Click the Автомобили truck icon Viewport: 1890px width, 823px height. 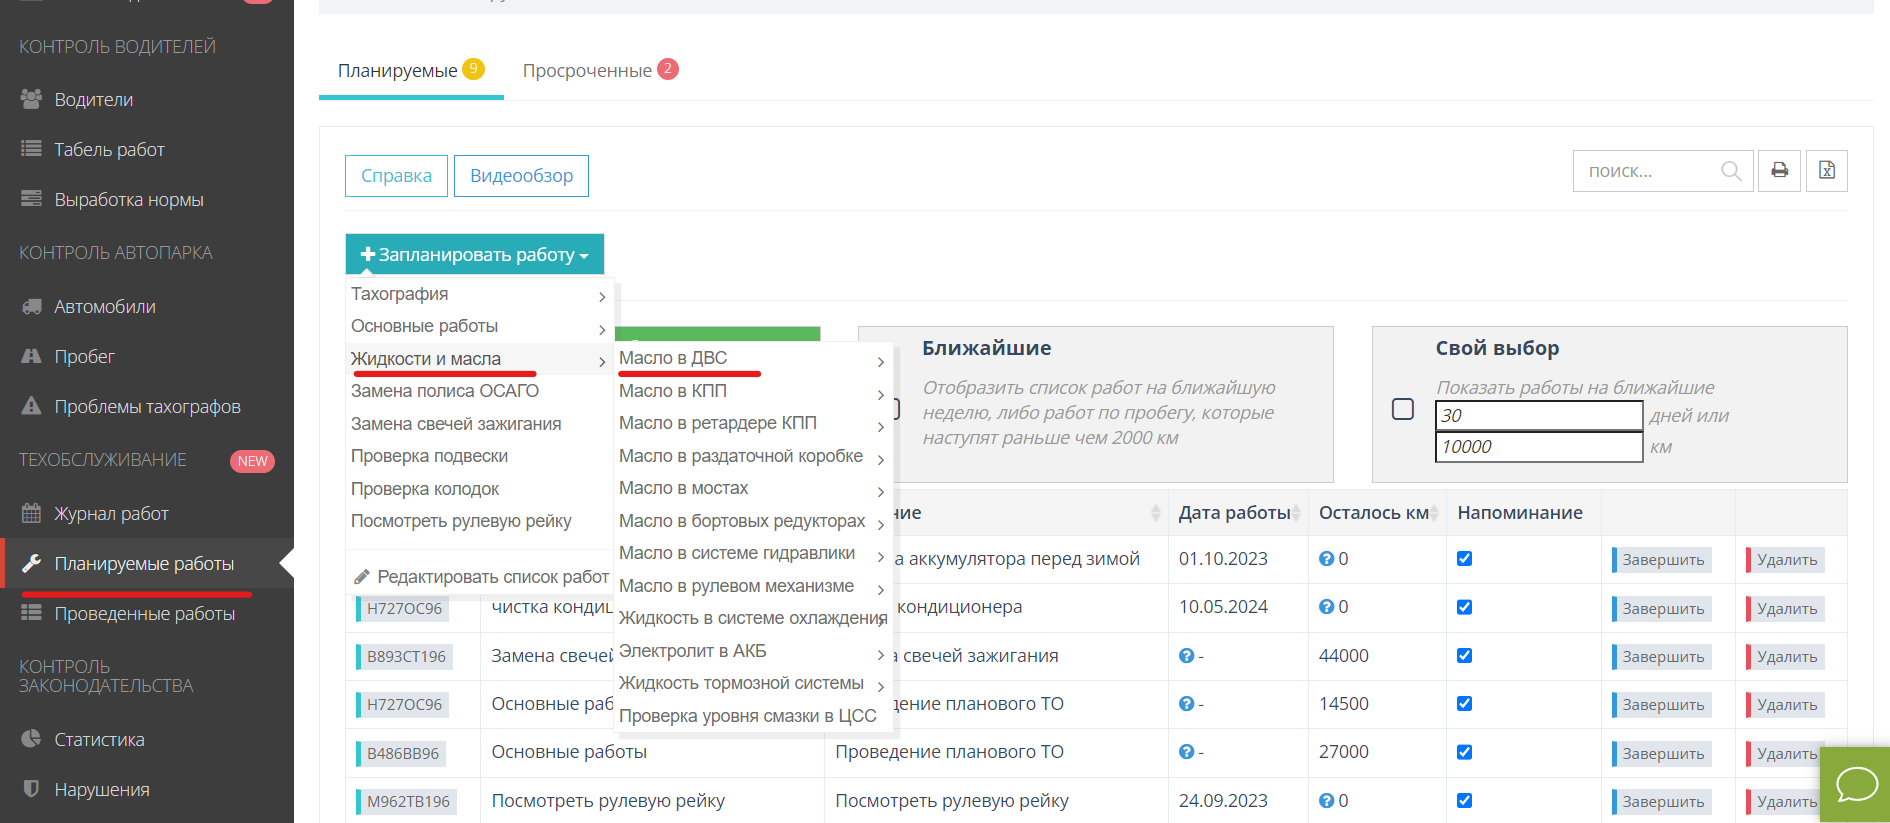click(32, 306)
